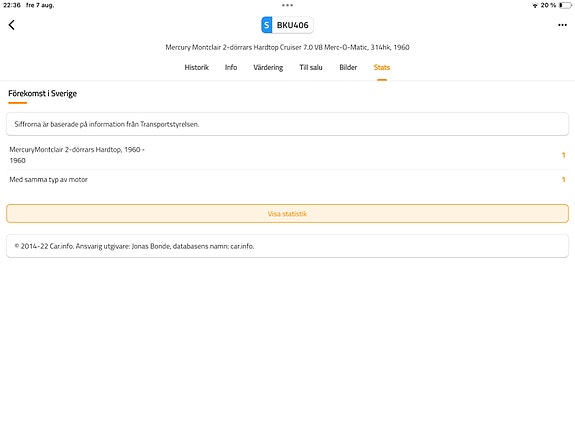
Task: Open the Info tab
Action: coord(231,67)
